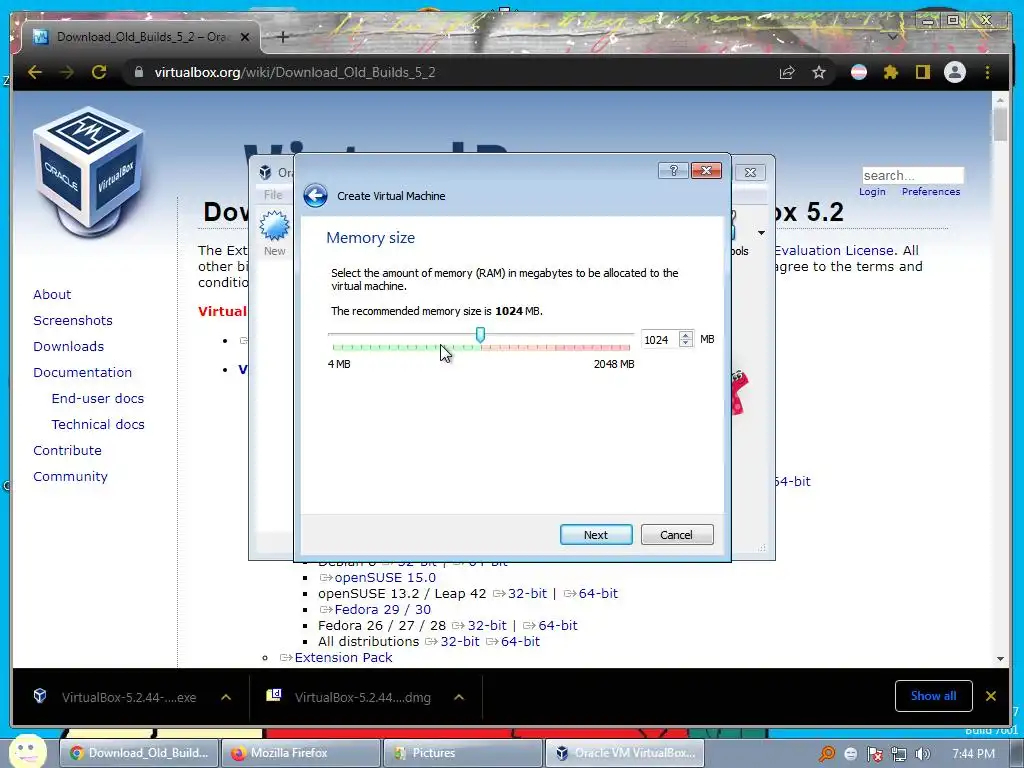Increase memory with spinner up arrow
The image size is (1024, 768).
pos(686,335)
